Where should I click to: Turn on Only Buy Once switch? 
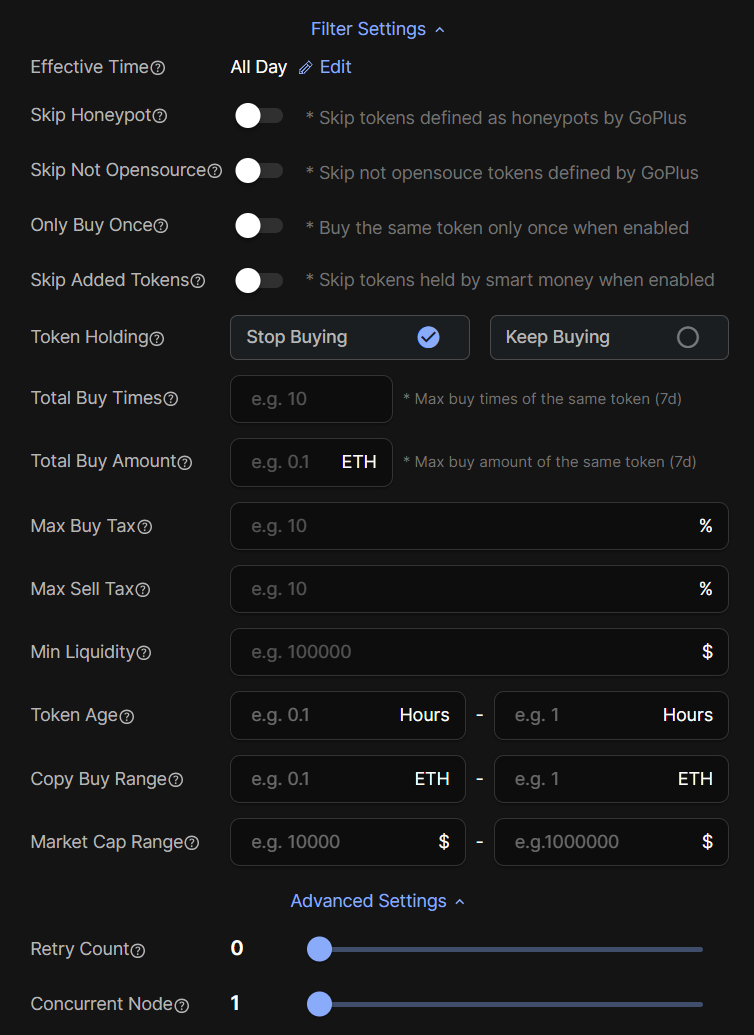coord(258,226)
